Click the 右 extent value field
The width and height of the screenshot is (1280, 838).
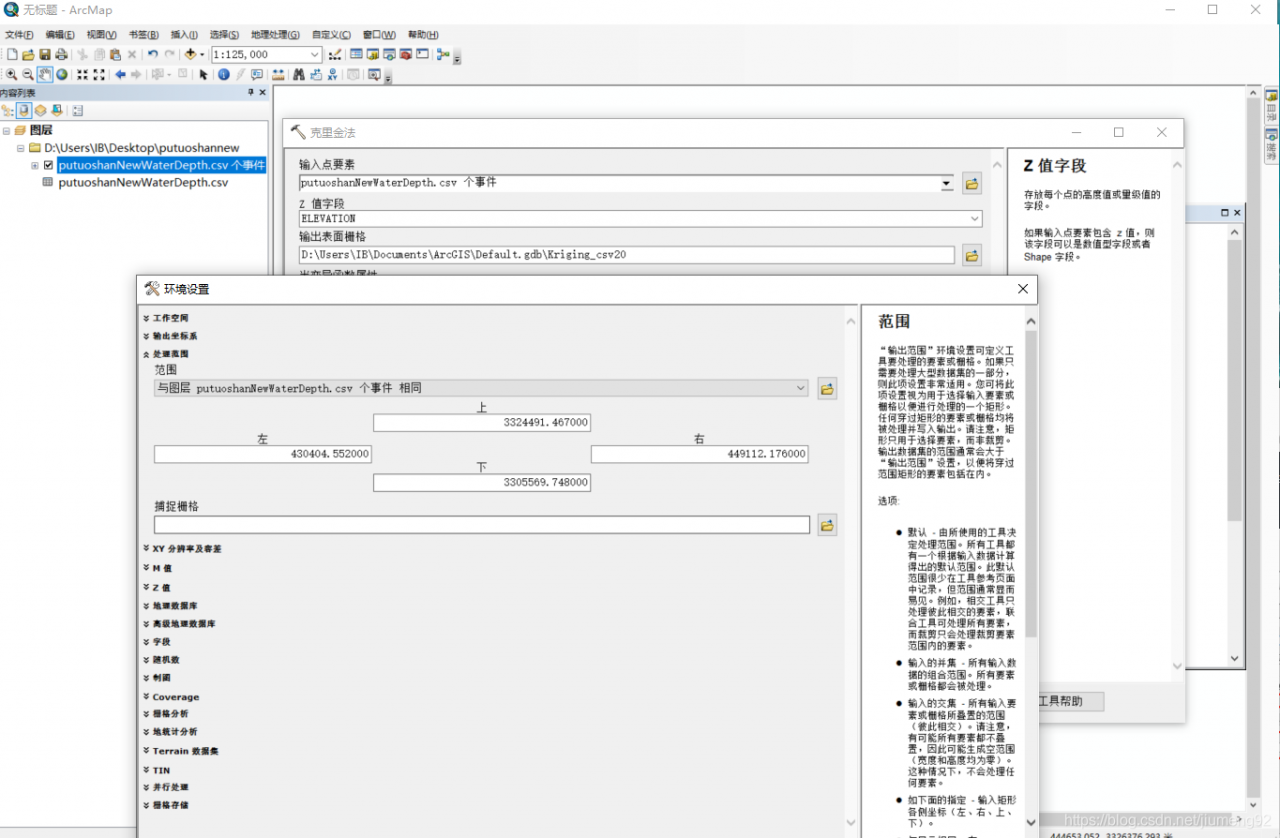(x=700, y=454)
